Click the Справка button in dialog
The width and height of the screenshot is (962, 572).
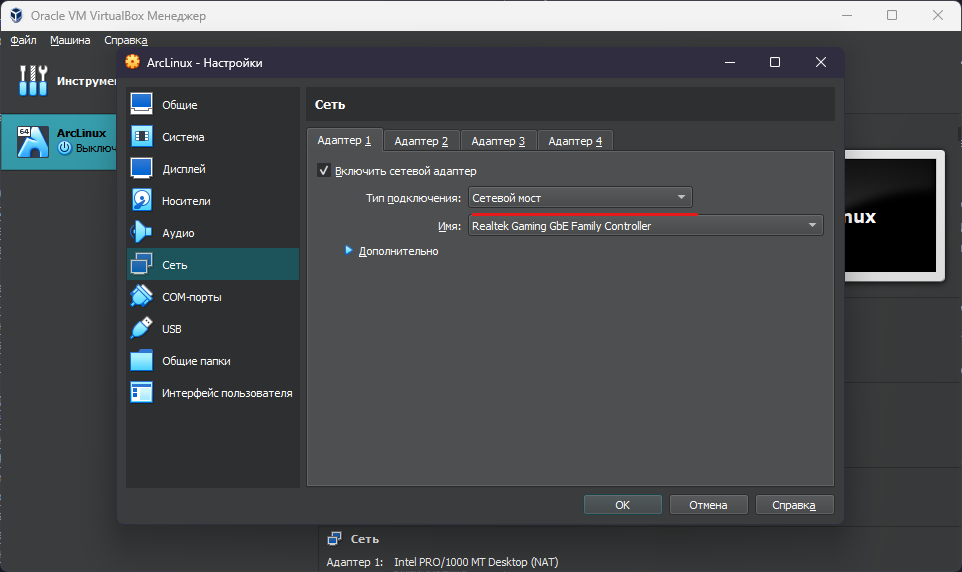(x=795, y=504)
